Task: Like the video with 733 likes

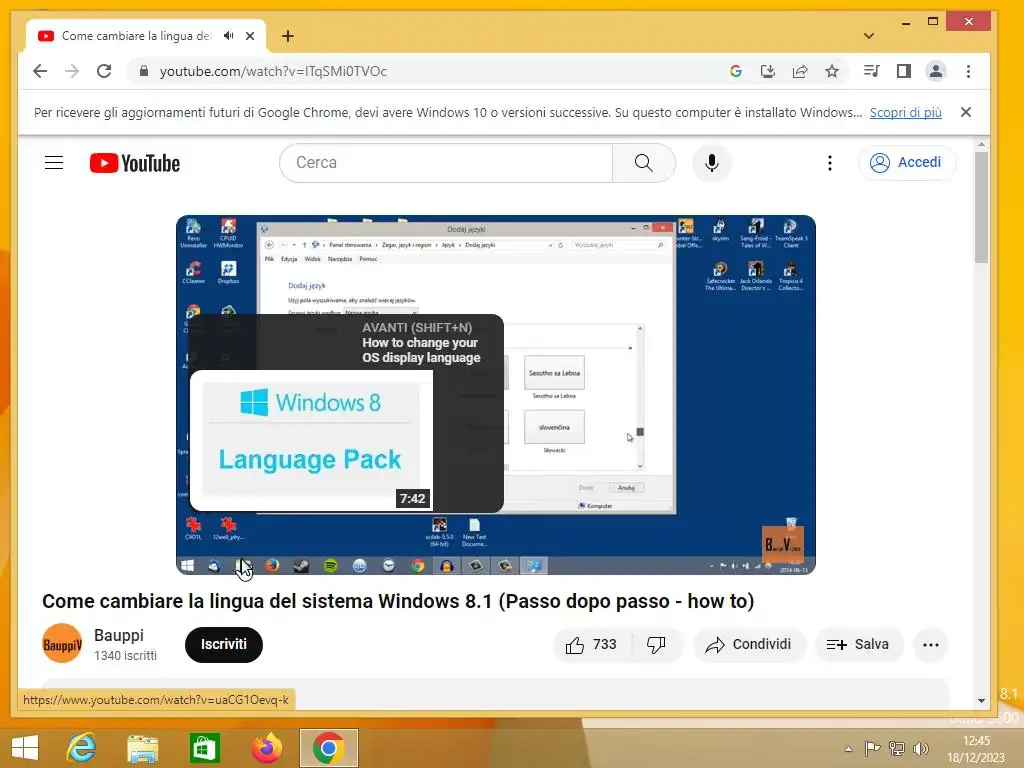Action: 590,645
